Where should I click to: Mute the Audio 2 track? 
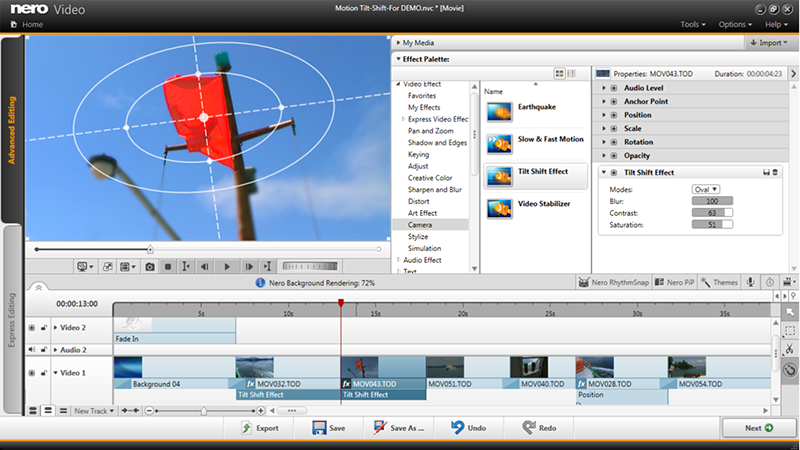(32, 350)
